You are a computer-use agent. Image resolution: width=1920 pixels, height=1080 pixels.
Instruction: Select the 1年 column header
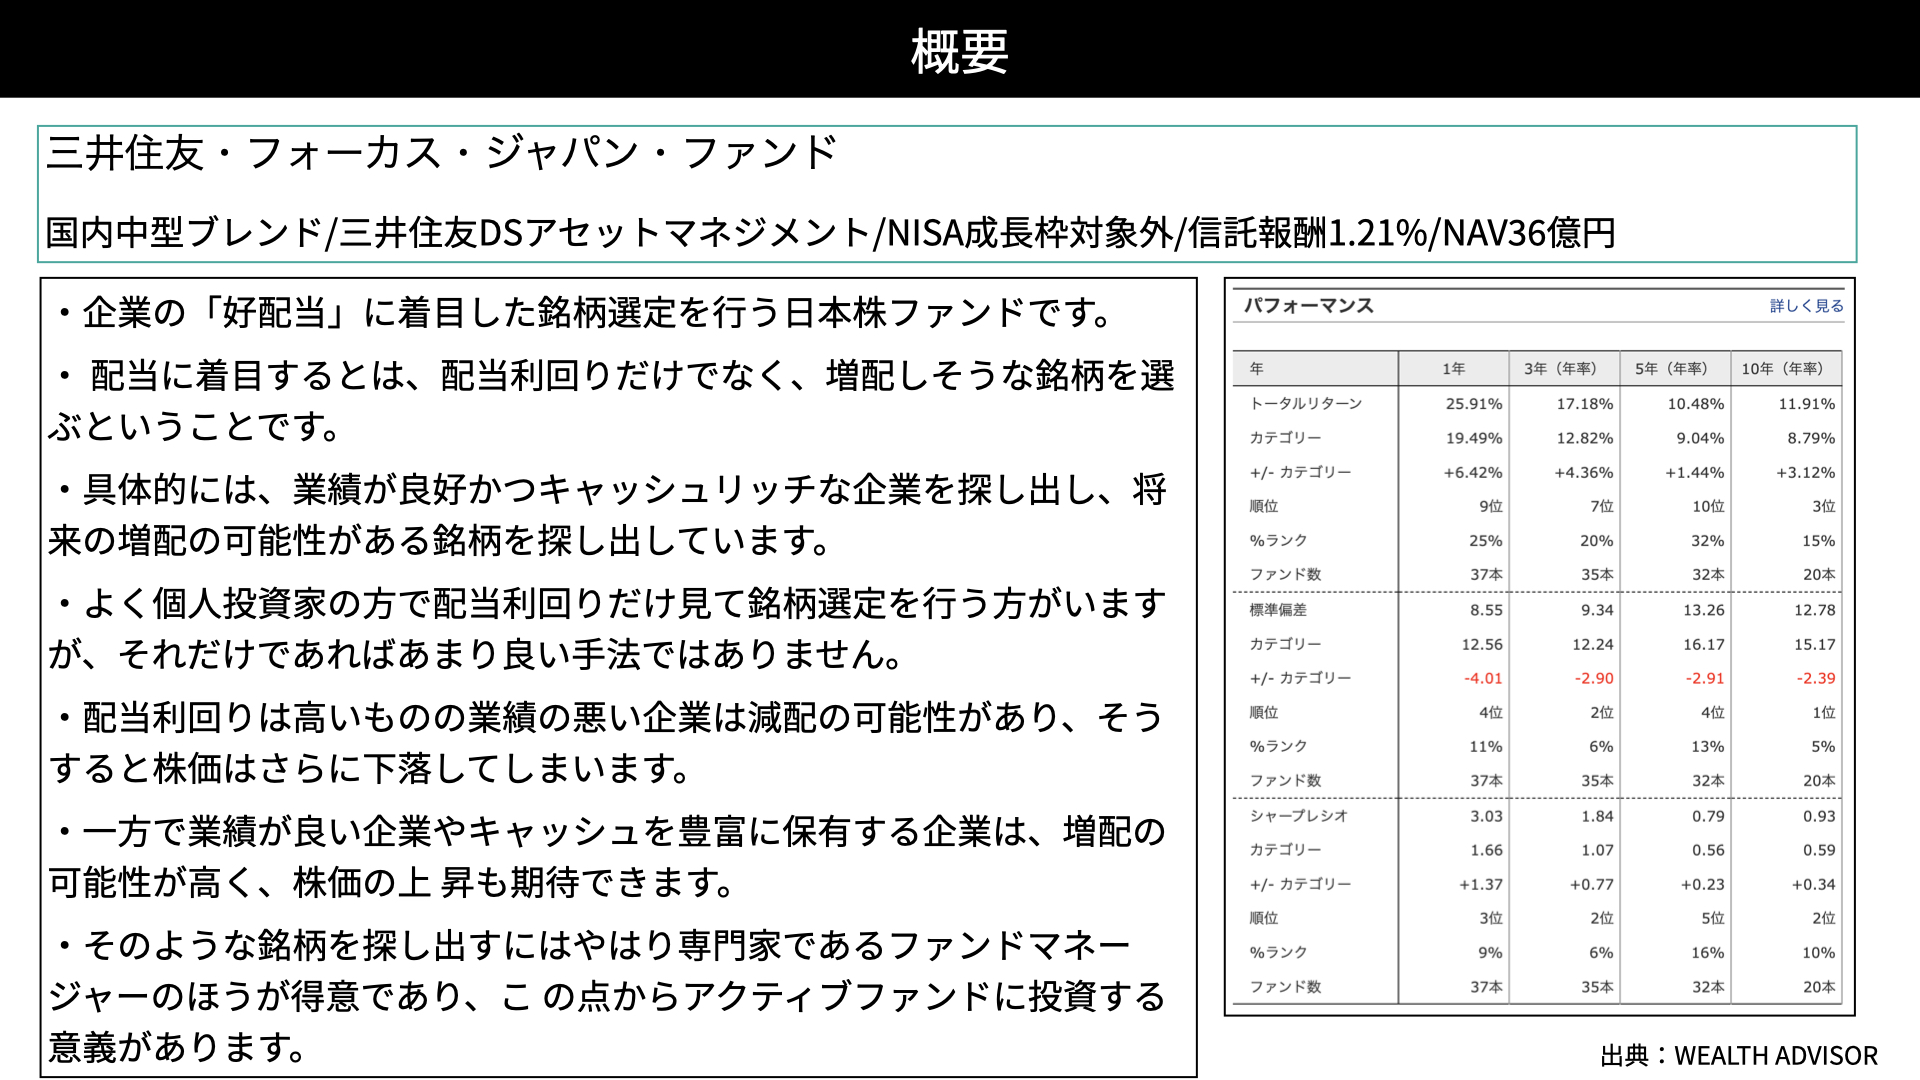point(1453,369)
